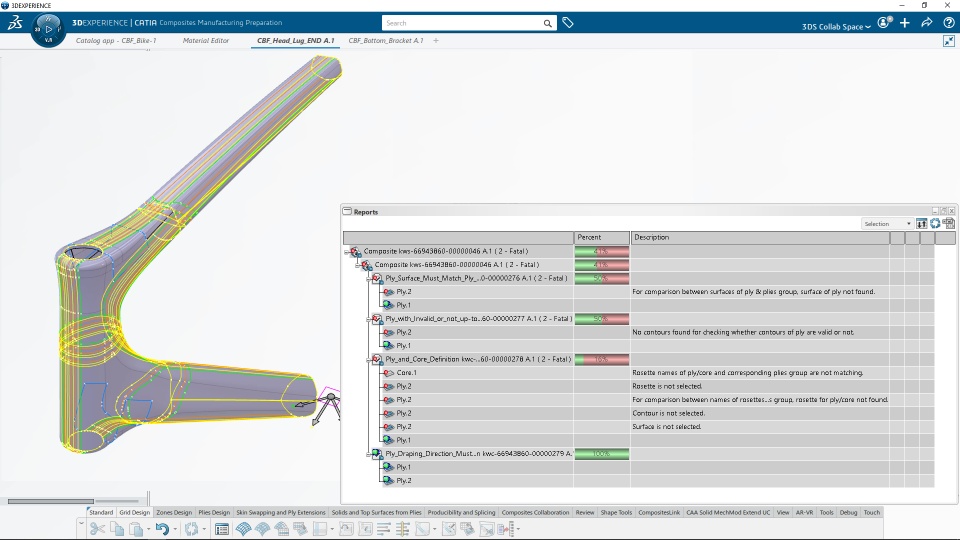Open the Undo history dropdown arrow
This screenshot has width=960, height=540.
pos(175,529)
